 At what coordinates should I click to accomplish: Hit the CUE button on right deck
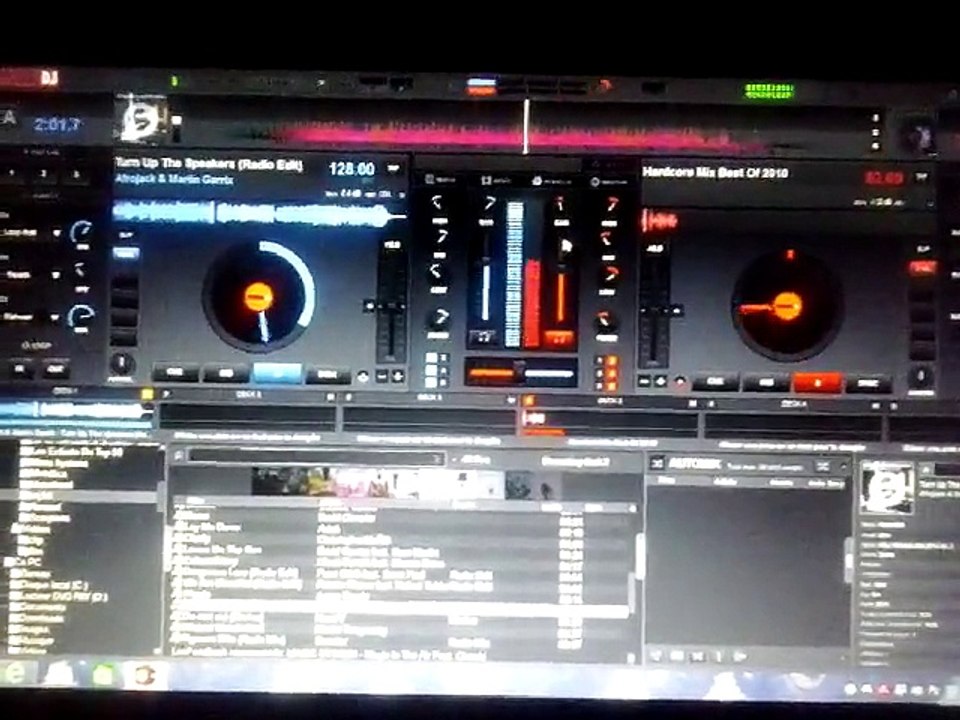(715, 382)
